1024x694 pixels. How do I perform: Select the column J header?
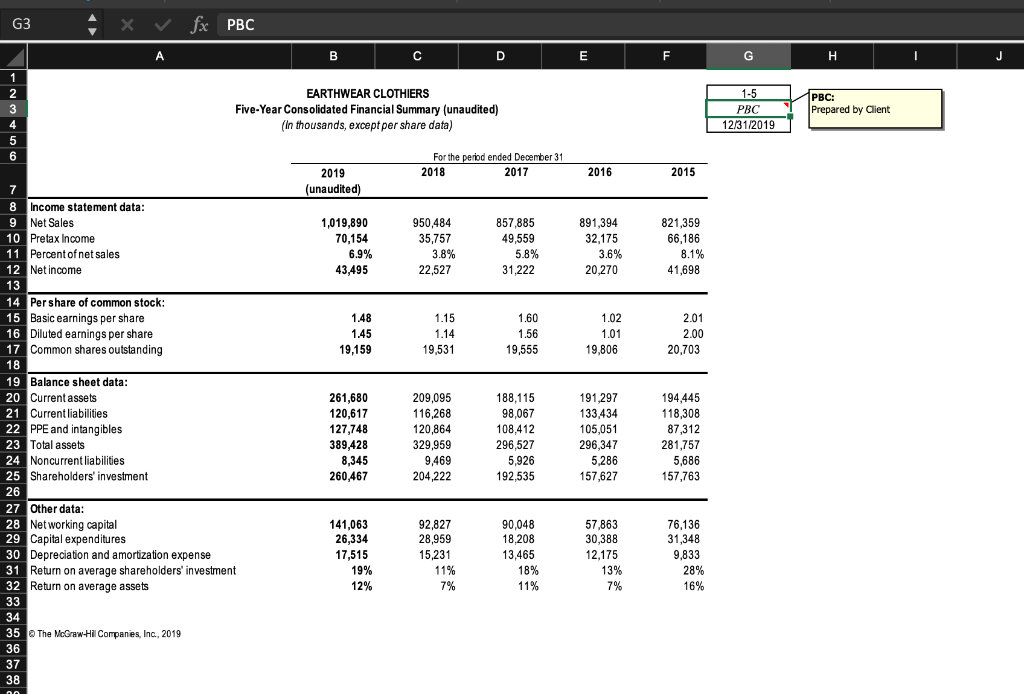(997, 57)
